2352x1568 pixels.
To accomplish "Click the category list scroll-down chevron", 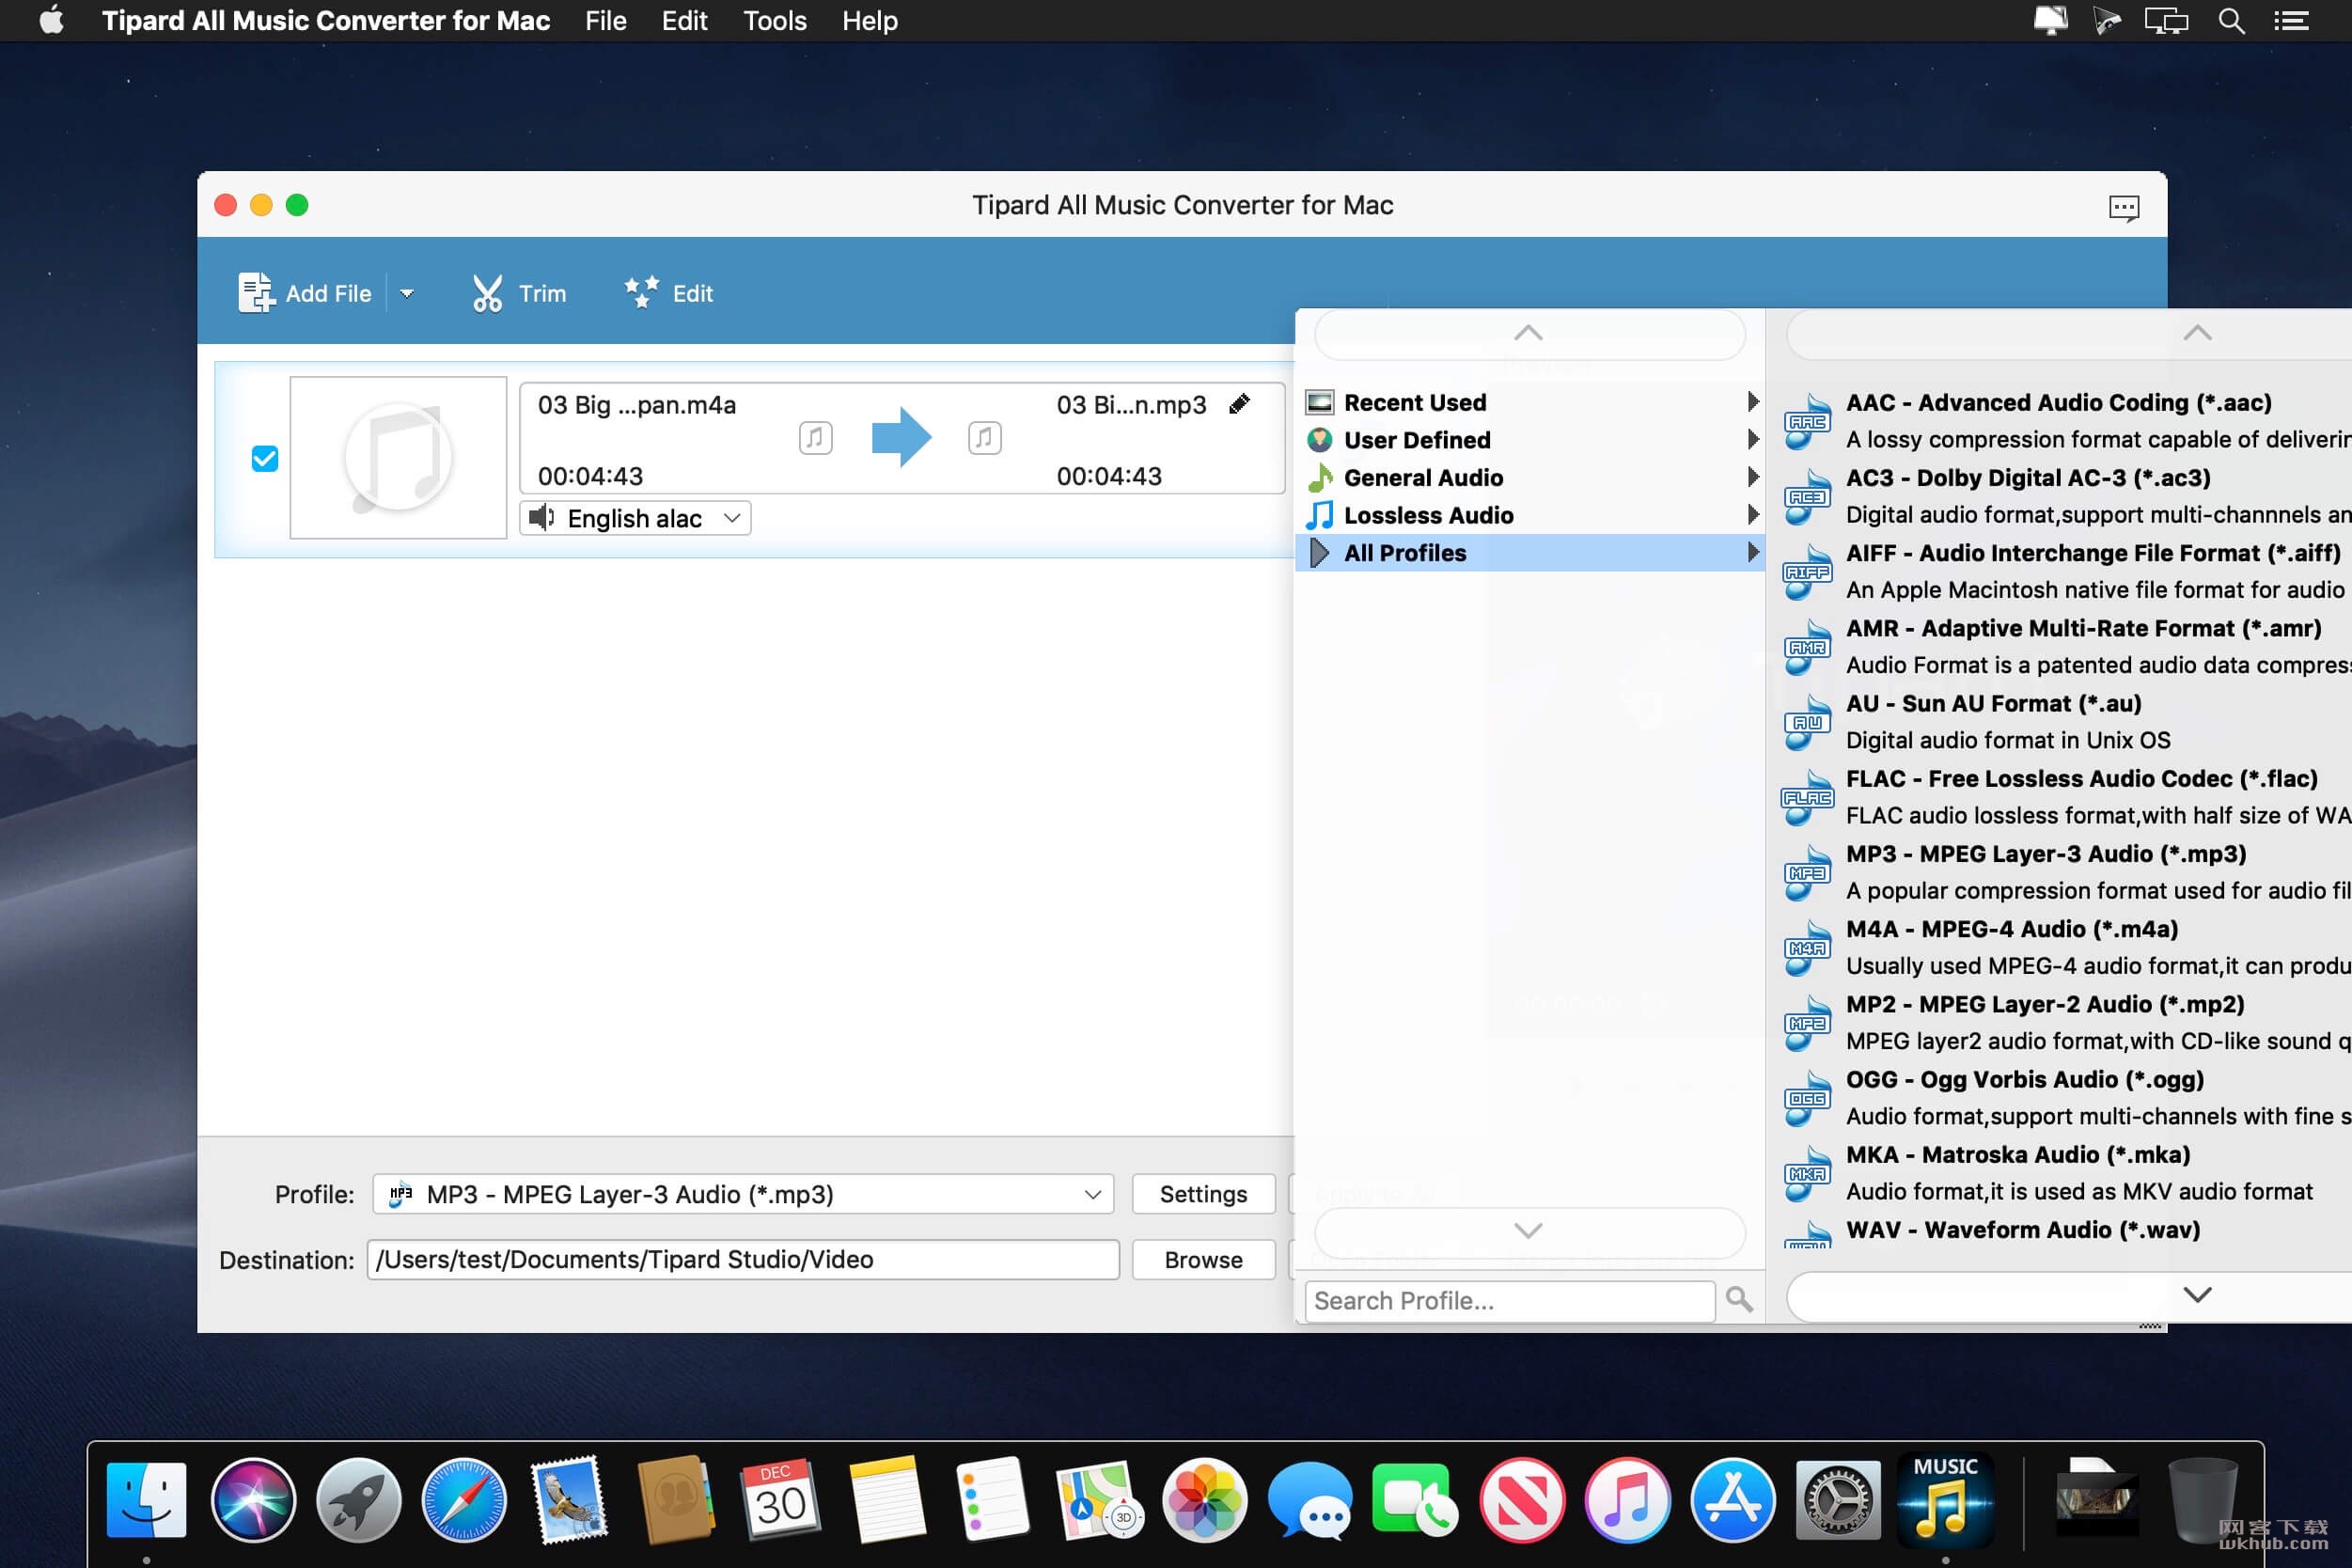I will pyautogui.click(x=1529, y=1231).
